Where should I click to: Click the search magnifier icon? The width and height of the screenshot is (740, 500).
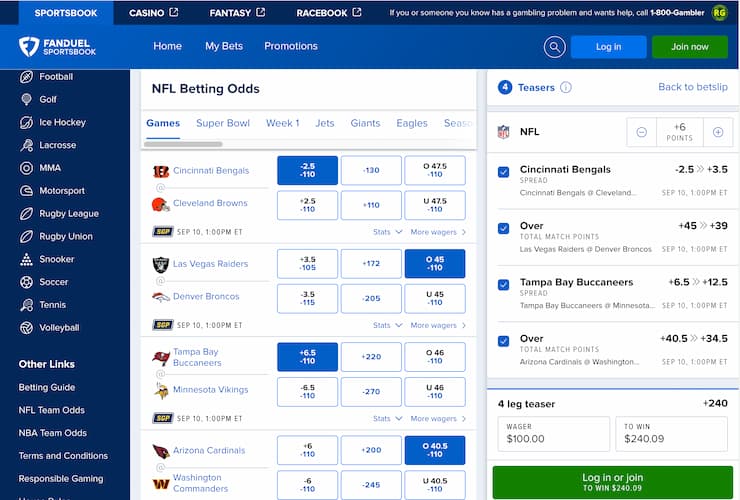point(555,47)
